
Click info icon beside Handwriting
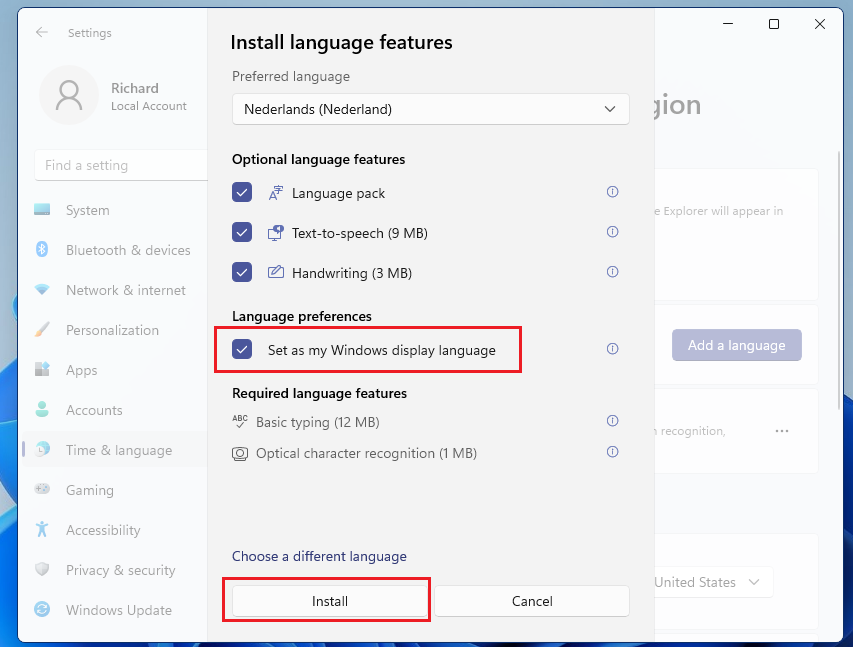pos(613,272)
